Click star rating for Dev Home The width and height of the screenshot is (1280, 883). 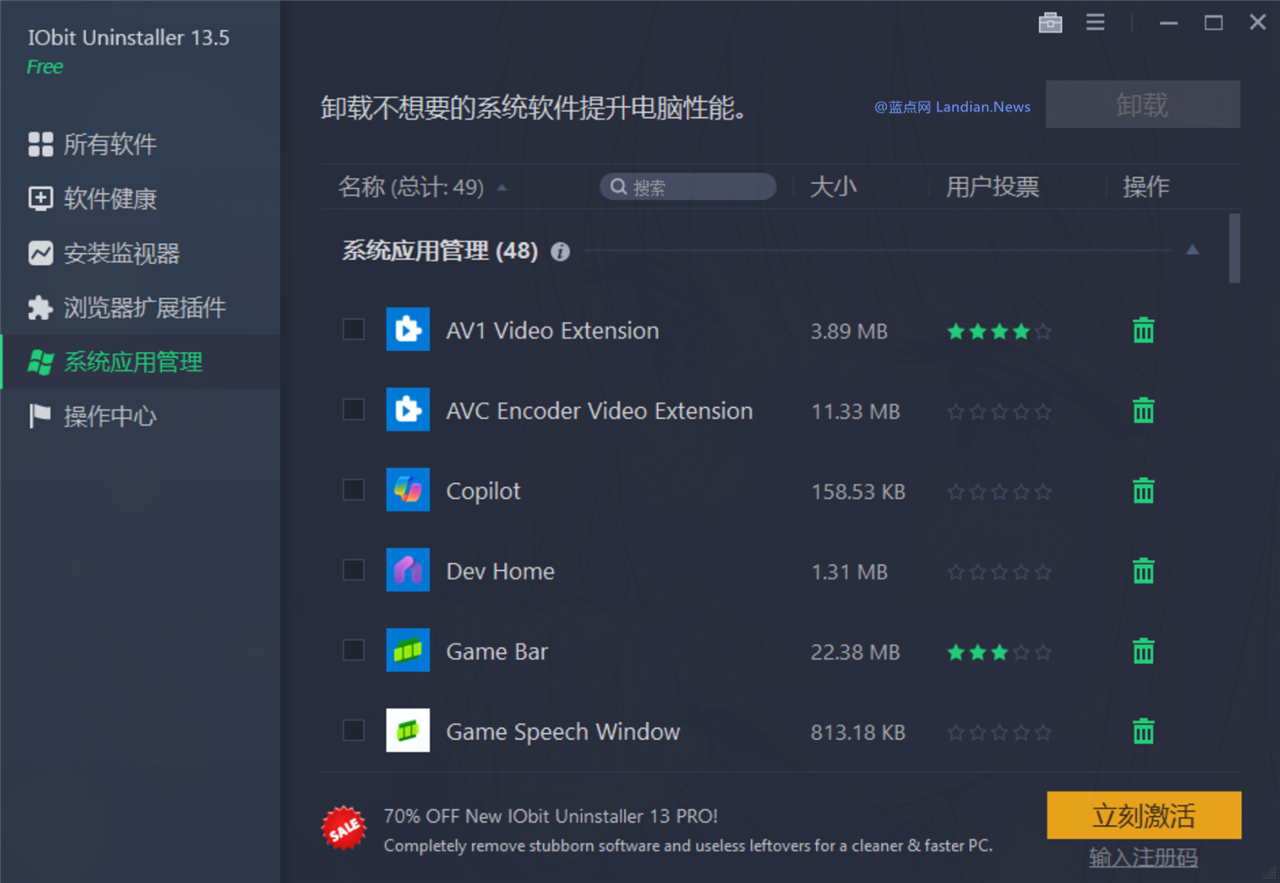999,572
